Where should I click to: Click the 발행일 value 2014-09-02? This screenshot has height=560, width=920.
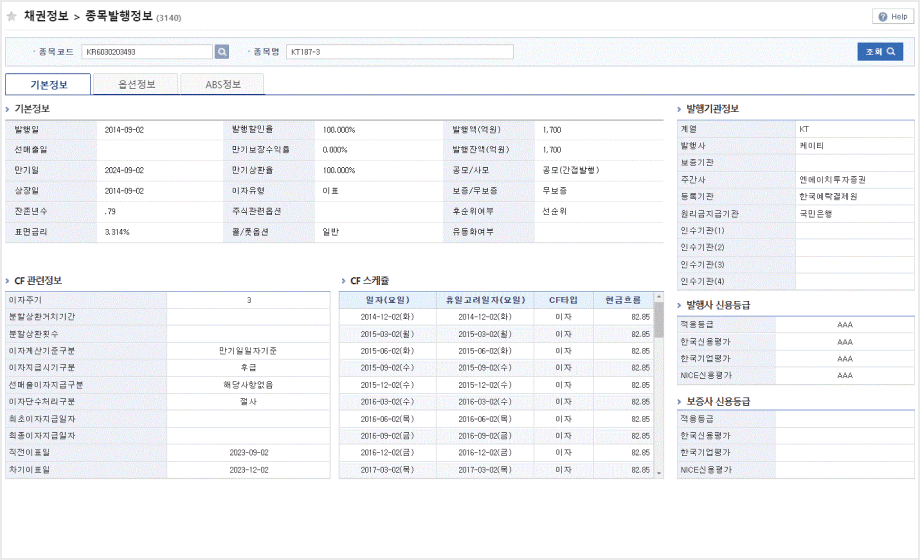(x=124, y=130)
